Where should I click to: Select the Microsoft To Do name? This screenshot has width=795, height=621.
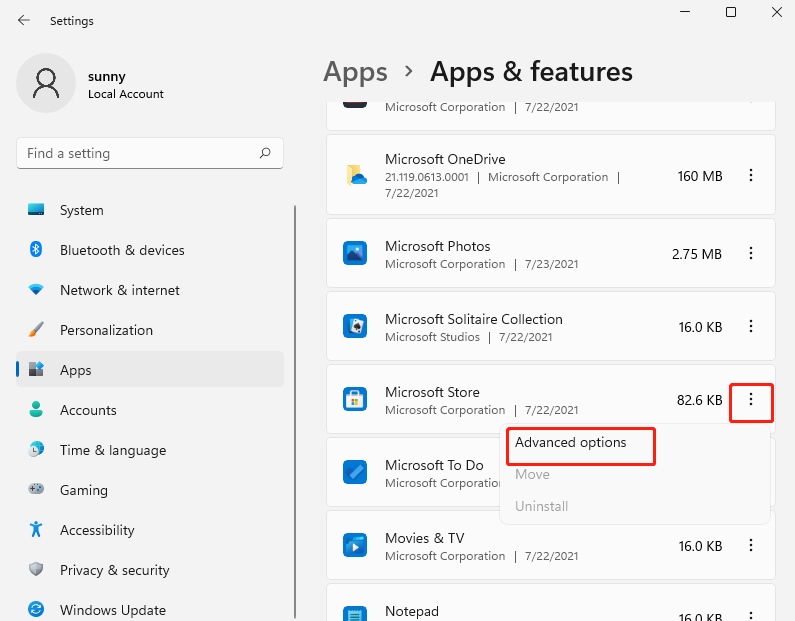tap(434, 465)
